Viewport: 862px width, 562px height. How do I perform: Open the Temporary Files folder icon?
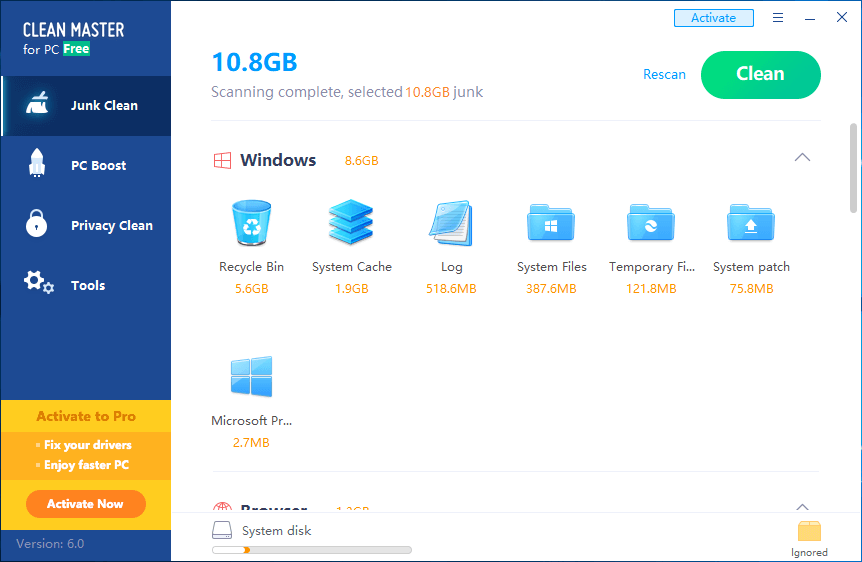pos(651,223)
